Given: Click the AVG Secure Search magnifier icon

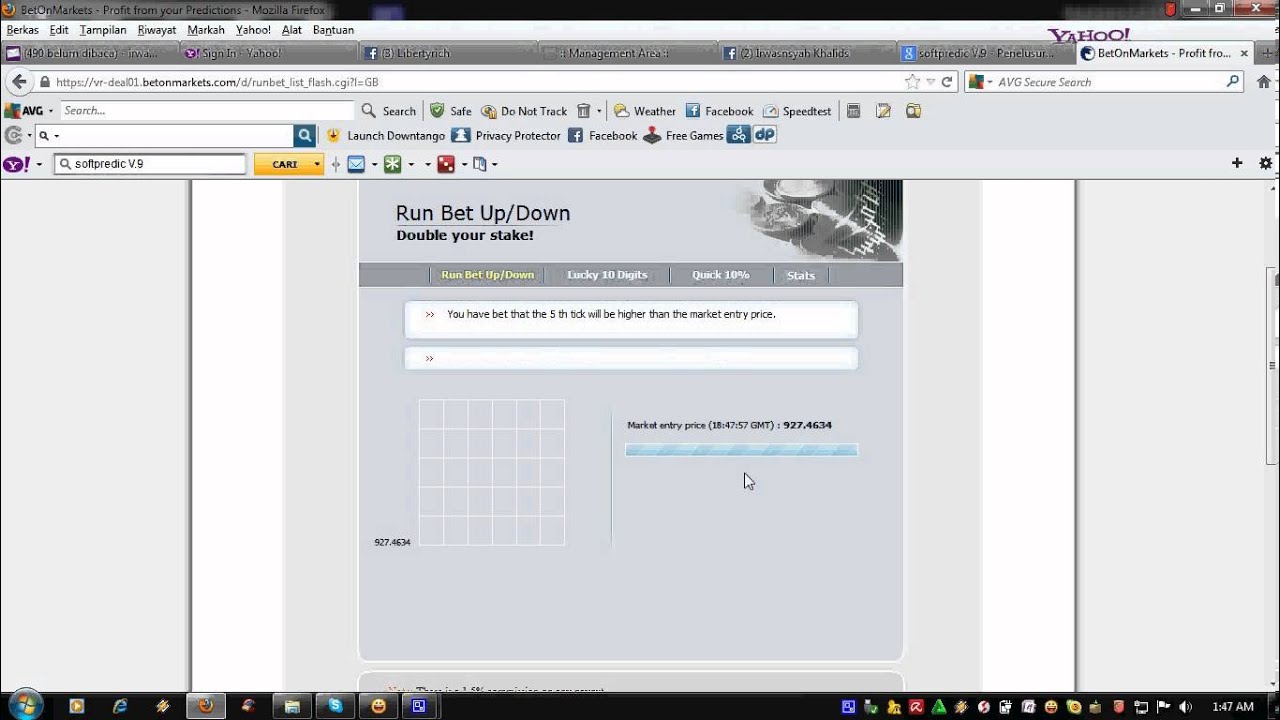Looking at the screenshot, I should tap(1232, 82).
